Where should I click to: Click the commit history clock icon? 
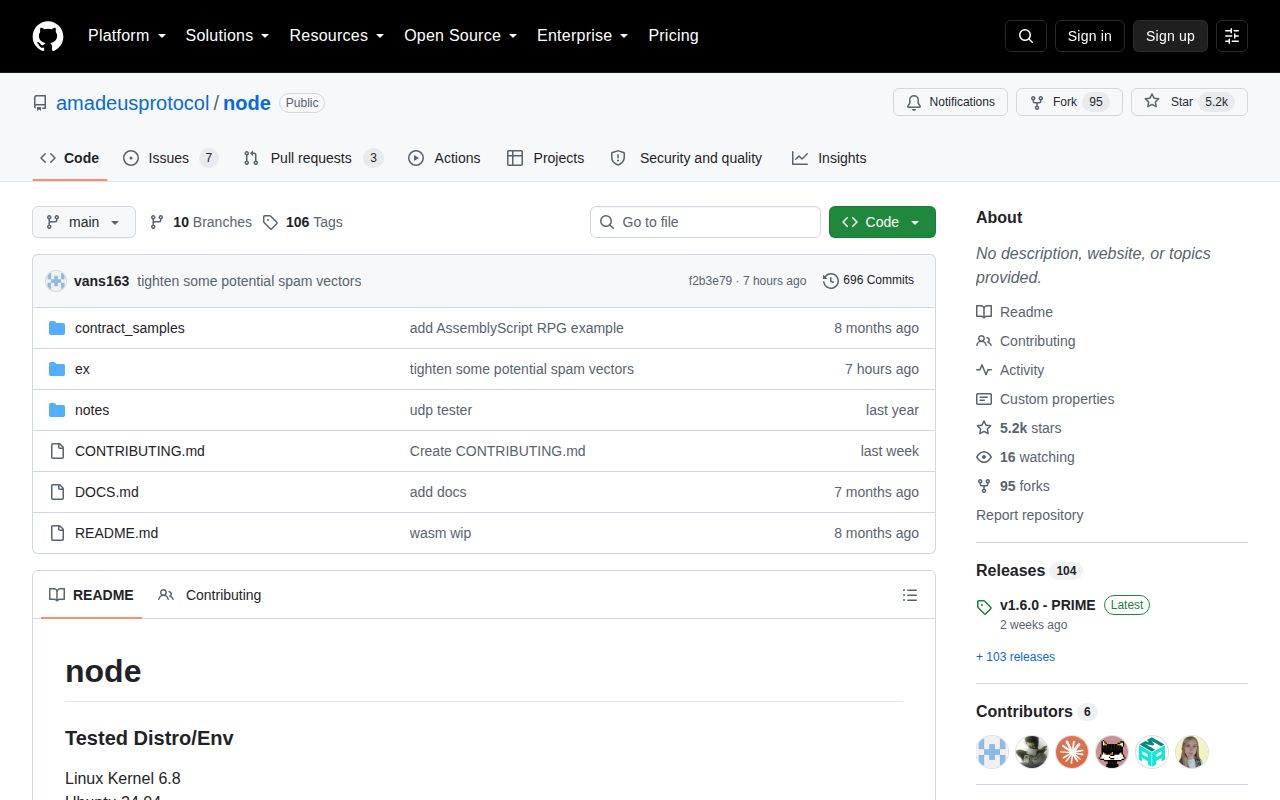pyautogui.click(x=831, y=281)
